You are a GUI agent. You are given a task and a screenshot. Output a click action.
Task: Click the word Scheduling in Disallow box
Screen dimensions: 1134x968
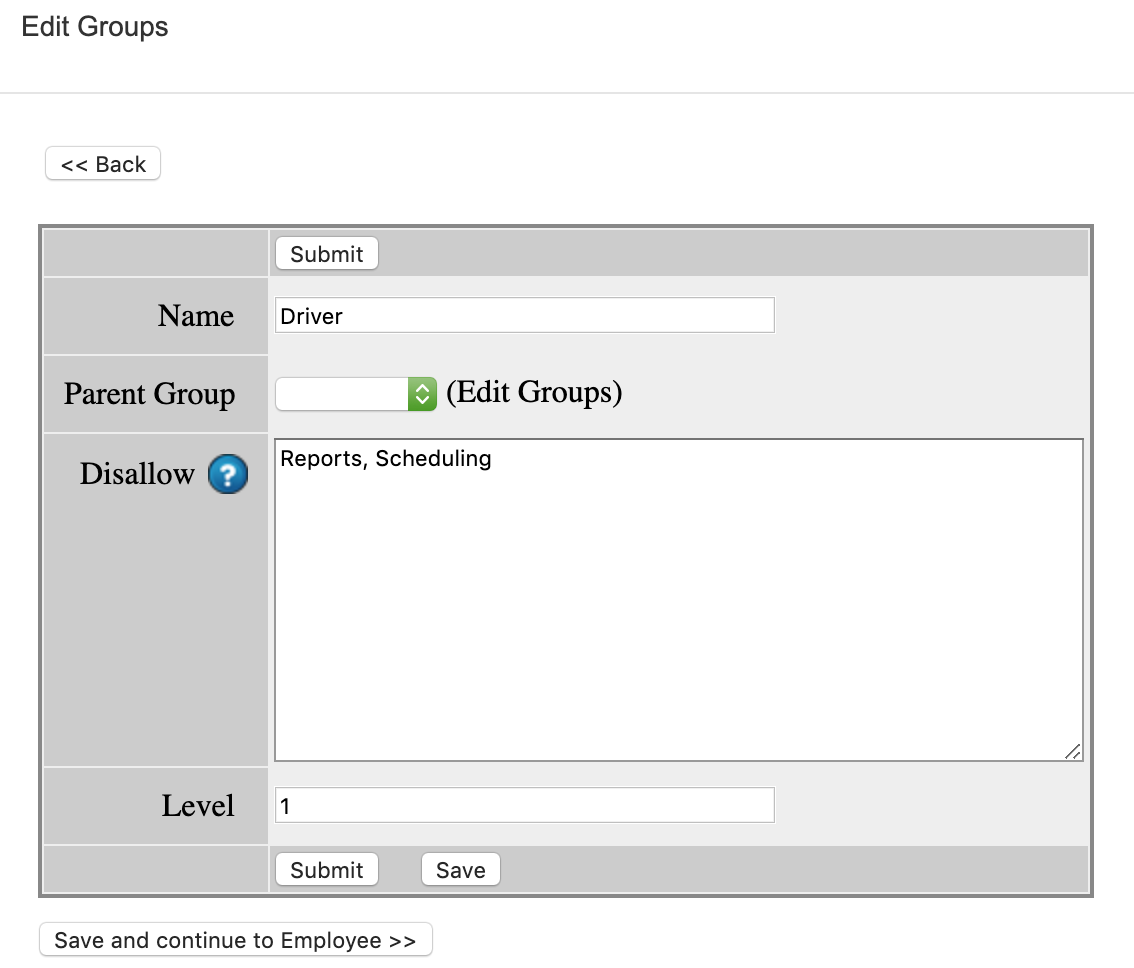tap(433, 459)
